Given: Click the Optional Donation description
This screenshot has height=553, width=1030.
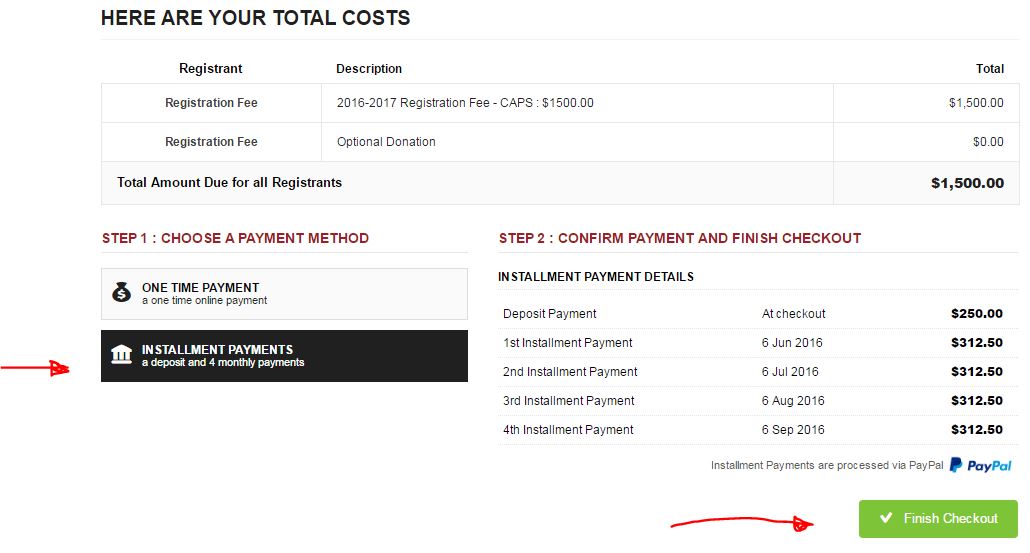Looking at the screenshot, I should pos(386,142).
